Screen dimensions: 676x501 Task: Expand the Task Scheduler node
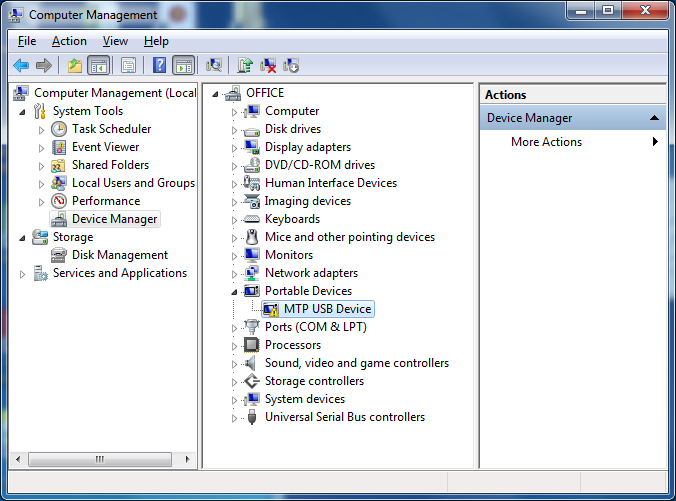pyautogui.click(x=41, y=130)
